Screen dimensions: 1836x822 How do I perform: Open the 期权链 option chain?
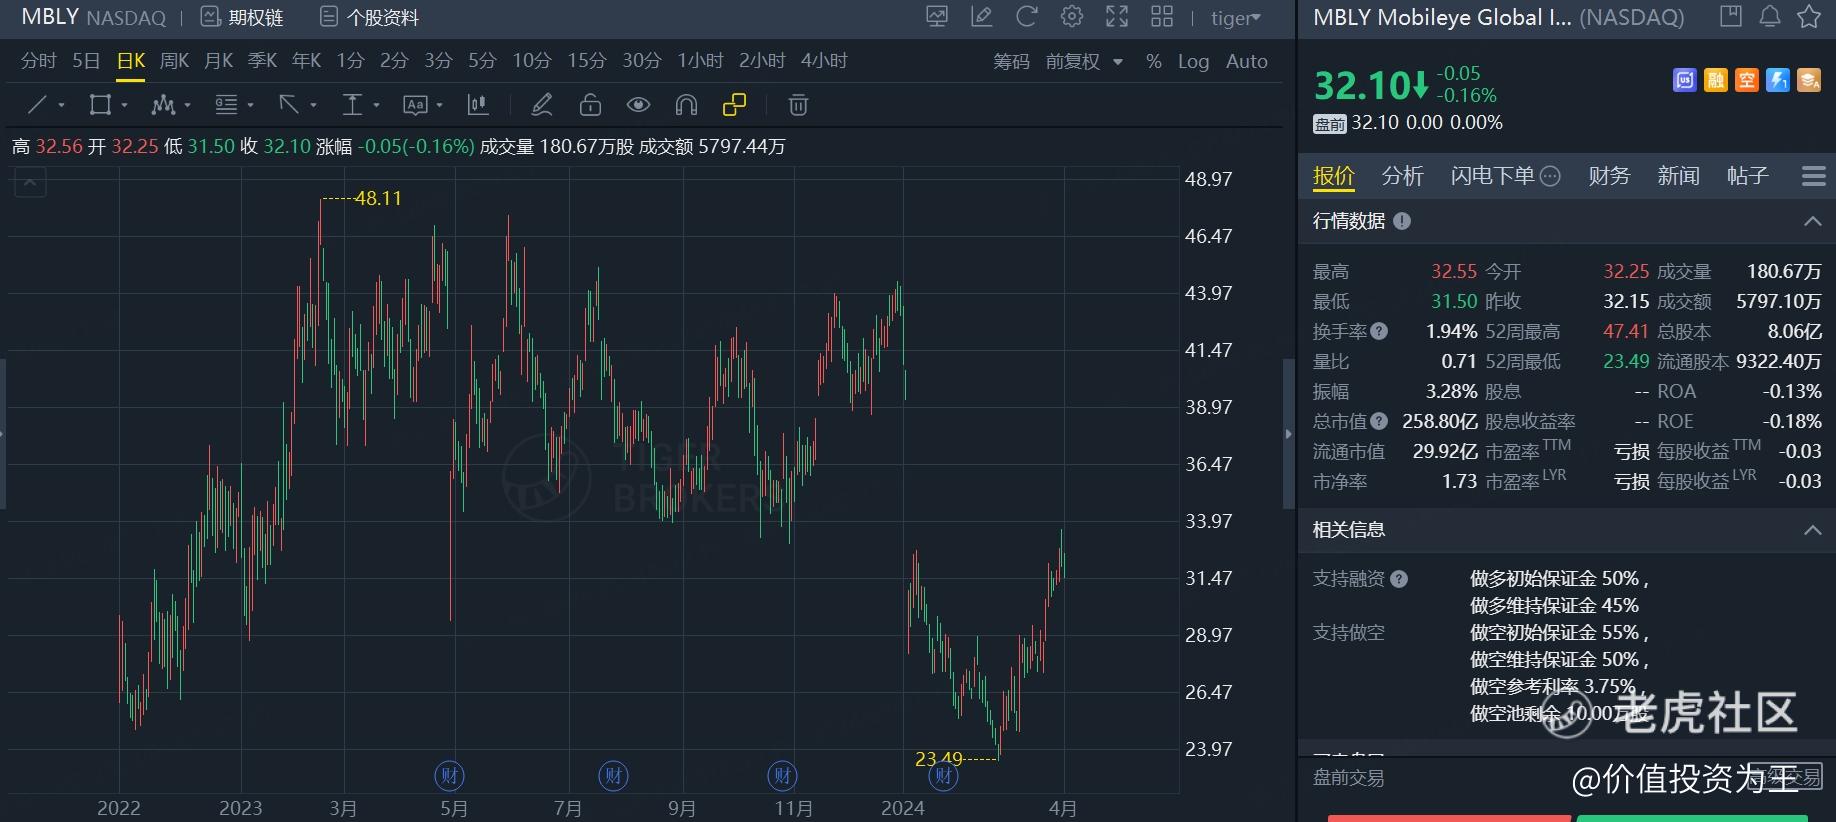click(x=242, y=17)
